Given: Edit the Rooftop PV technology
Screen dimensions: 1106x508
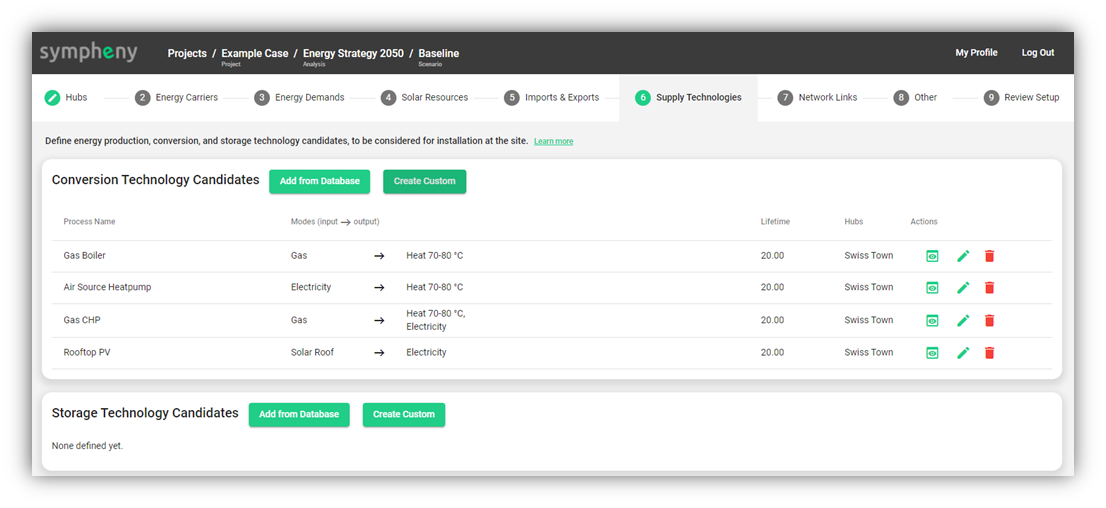Looking at the screenshot, I should tap(963, 353).
